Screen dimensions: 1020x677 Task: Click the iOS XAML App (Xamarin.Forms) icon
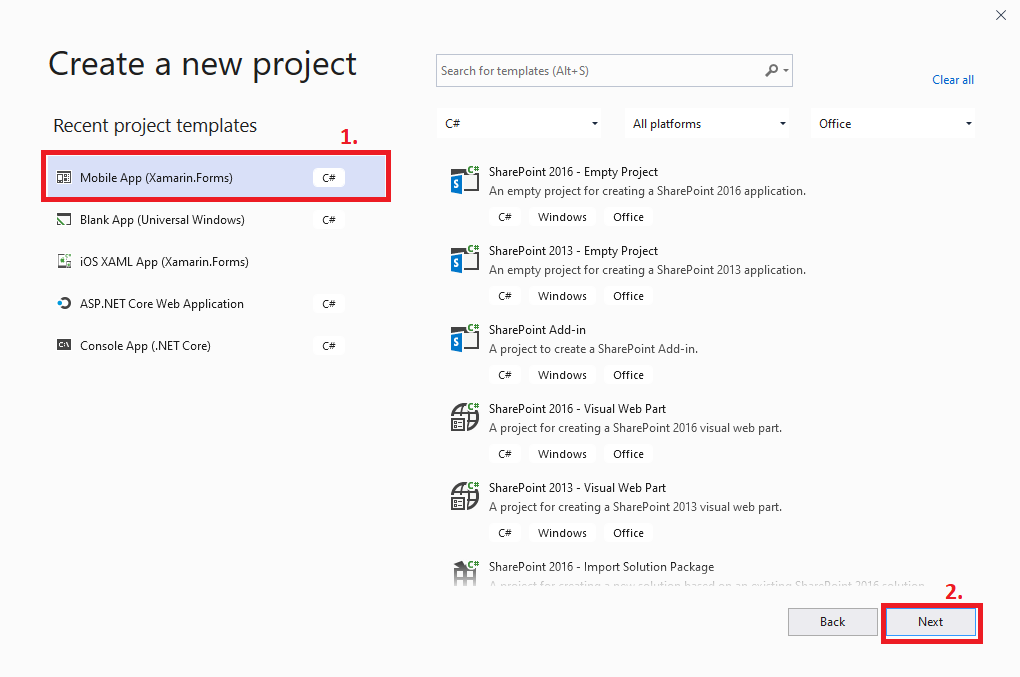point(63,261)
